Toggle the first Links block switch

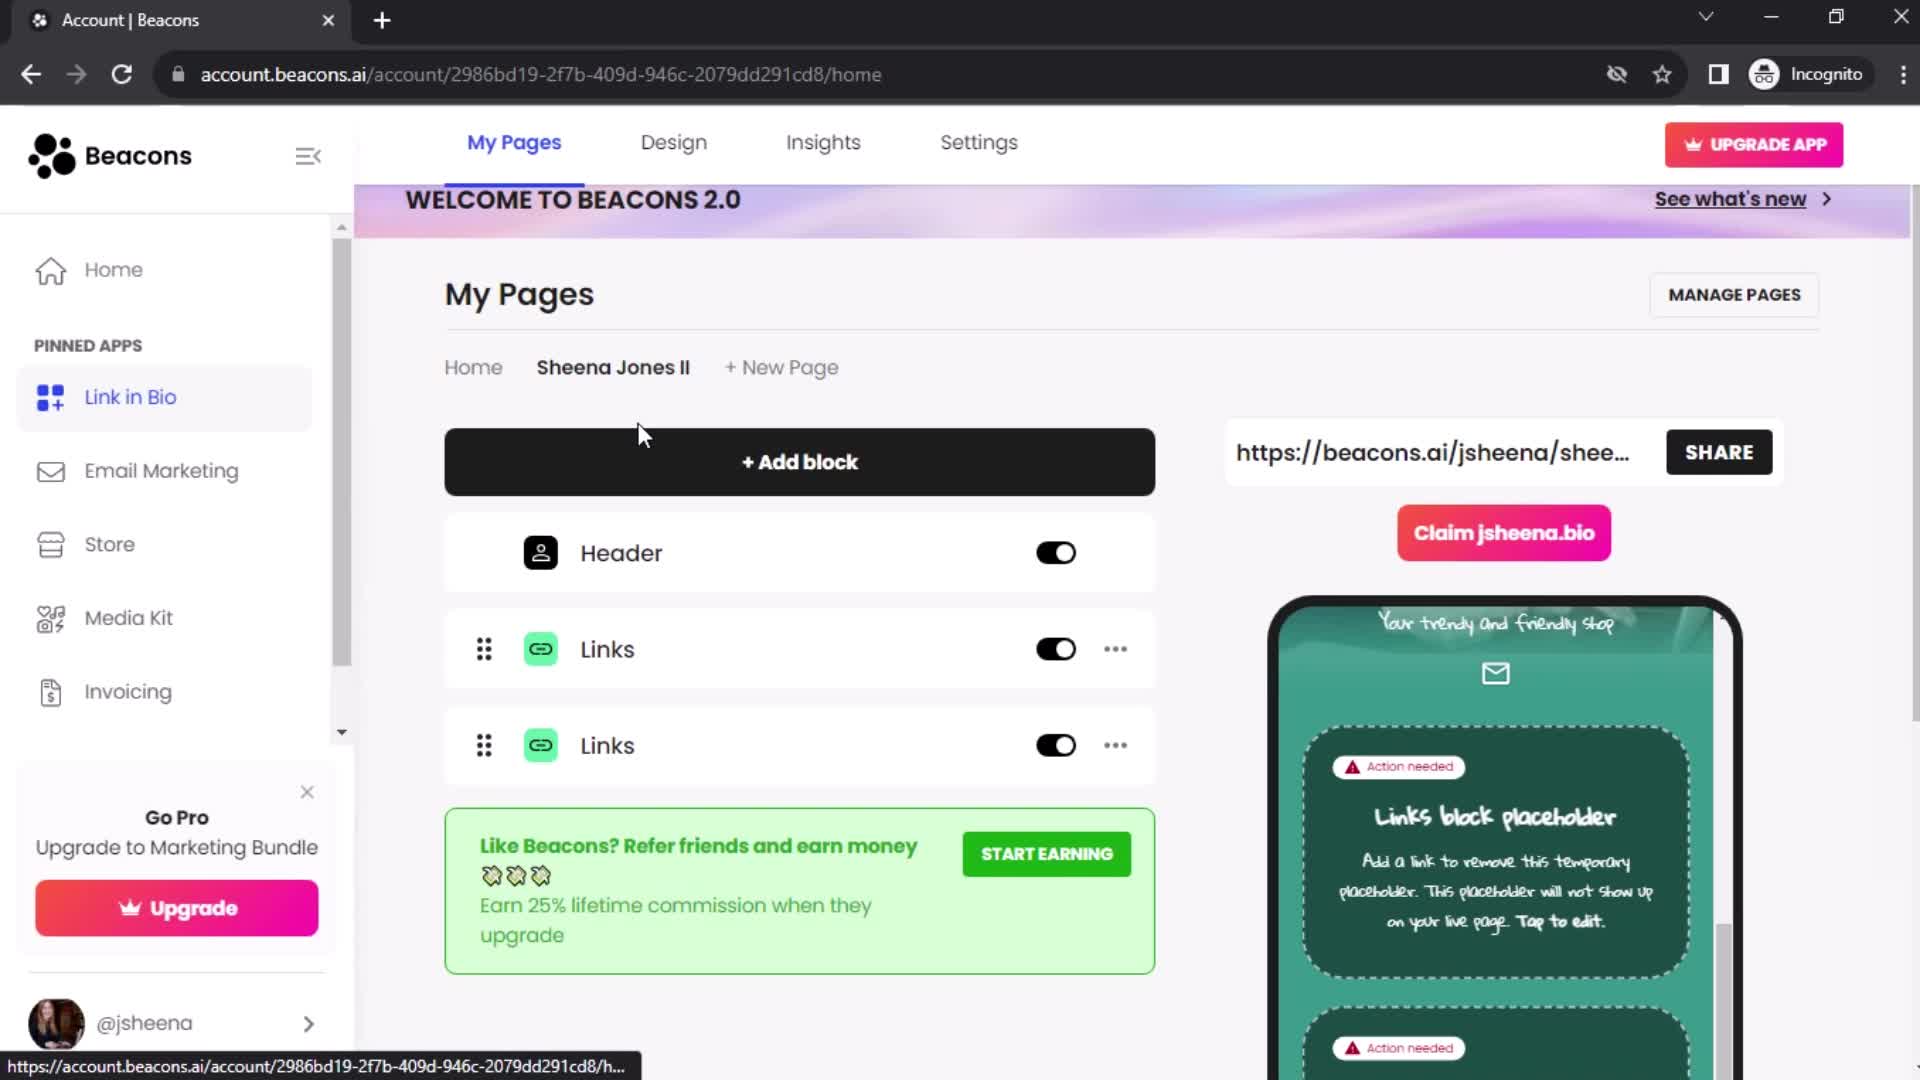click(x=1056, y=649)
